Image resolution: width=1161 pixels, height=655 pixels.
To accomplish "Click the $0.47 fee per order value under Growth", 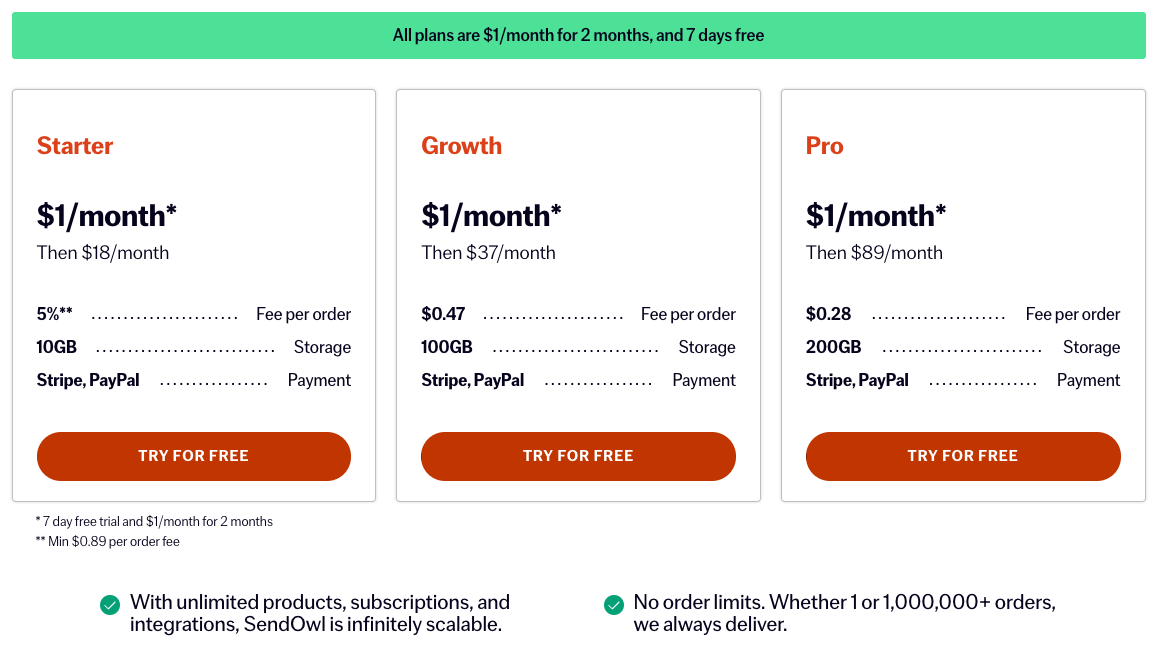I will click(442, 313).
